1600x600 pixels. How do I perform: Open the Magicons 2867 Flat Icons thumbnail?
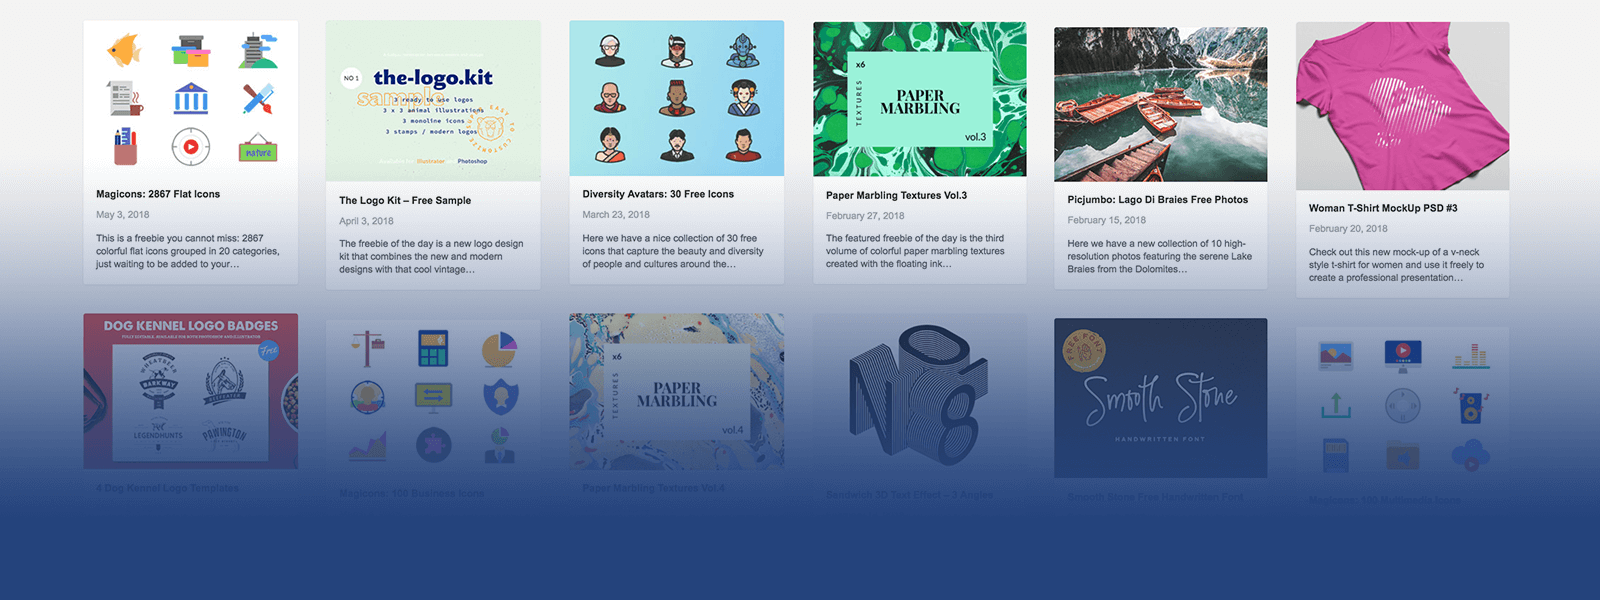pyautogui.click(x=190, y=98)
